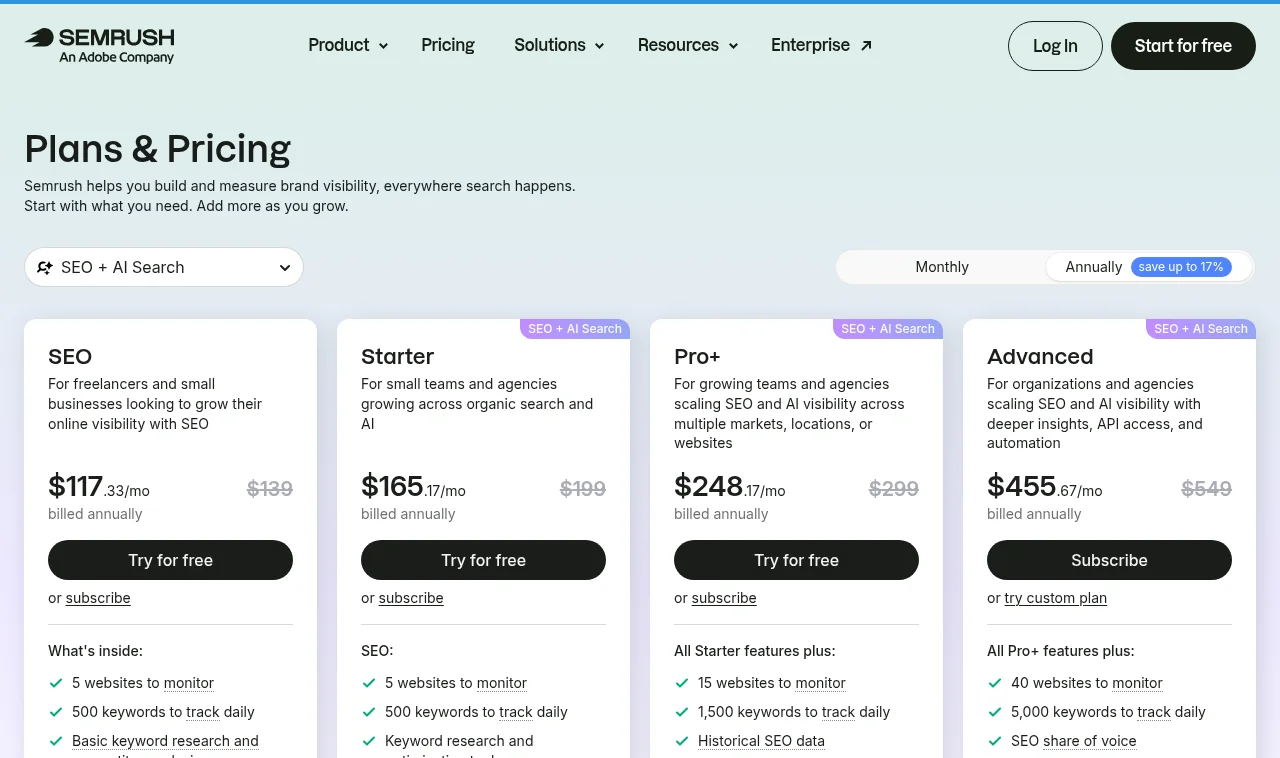Click the track link in 5,000 keywords row
Viewport: 1280px width, 758px height.
(x=1154, y=712)
